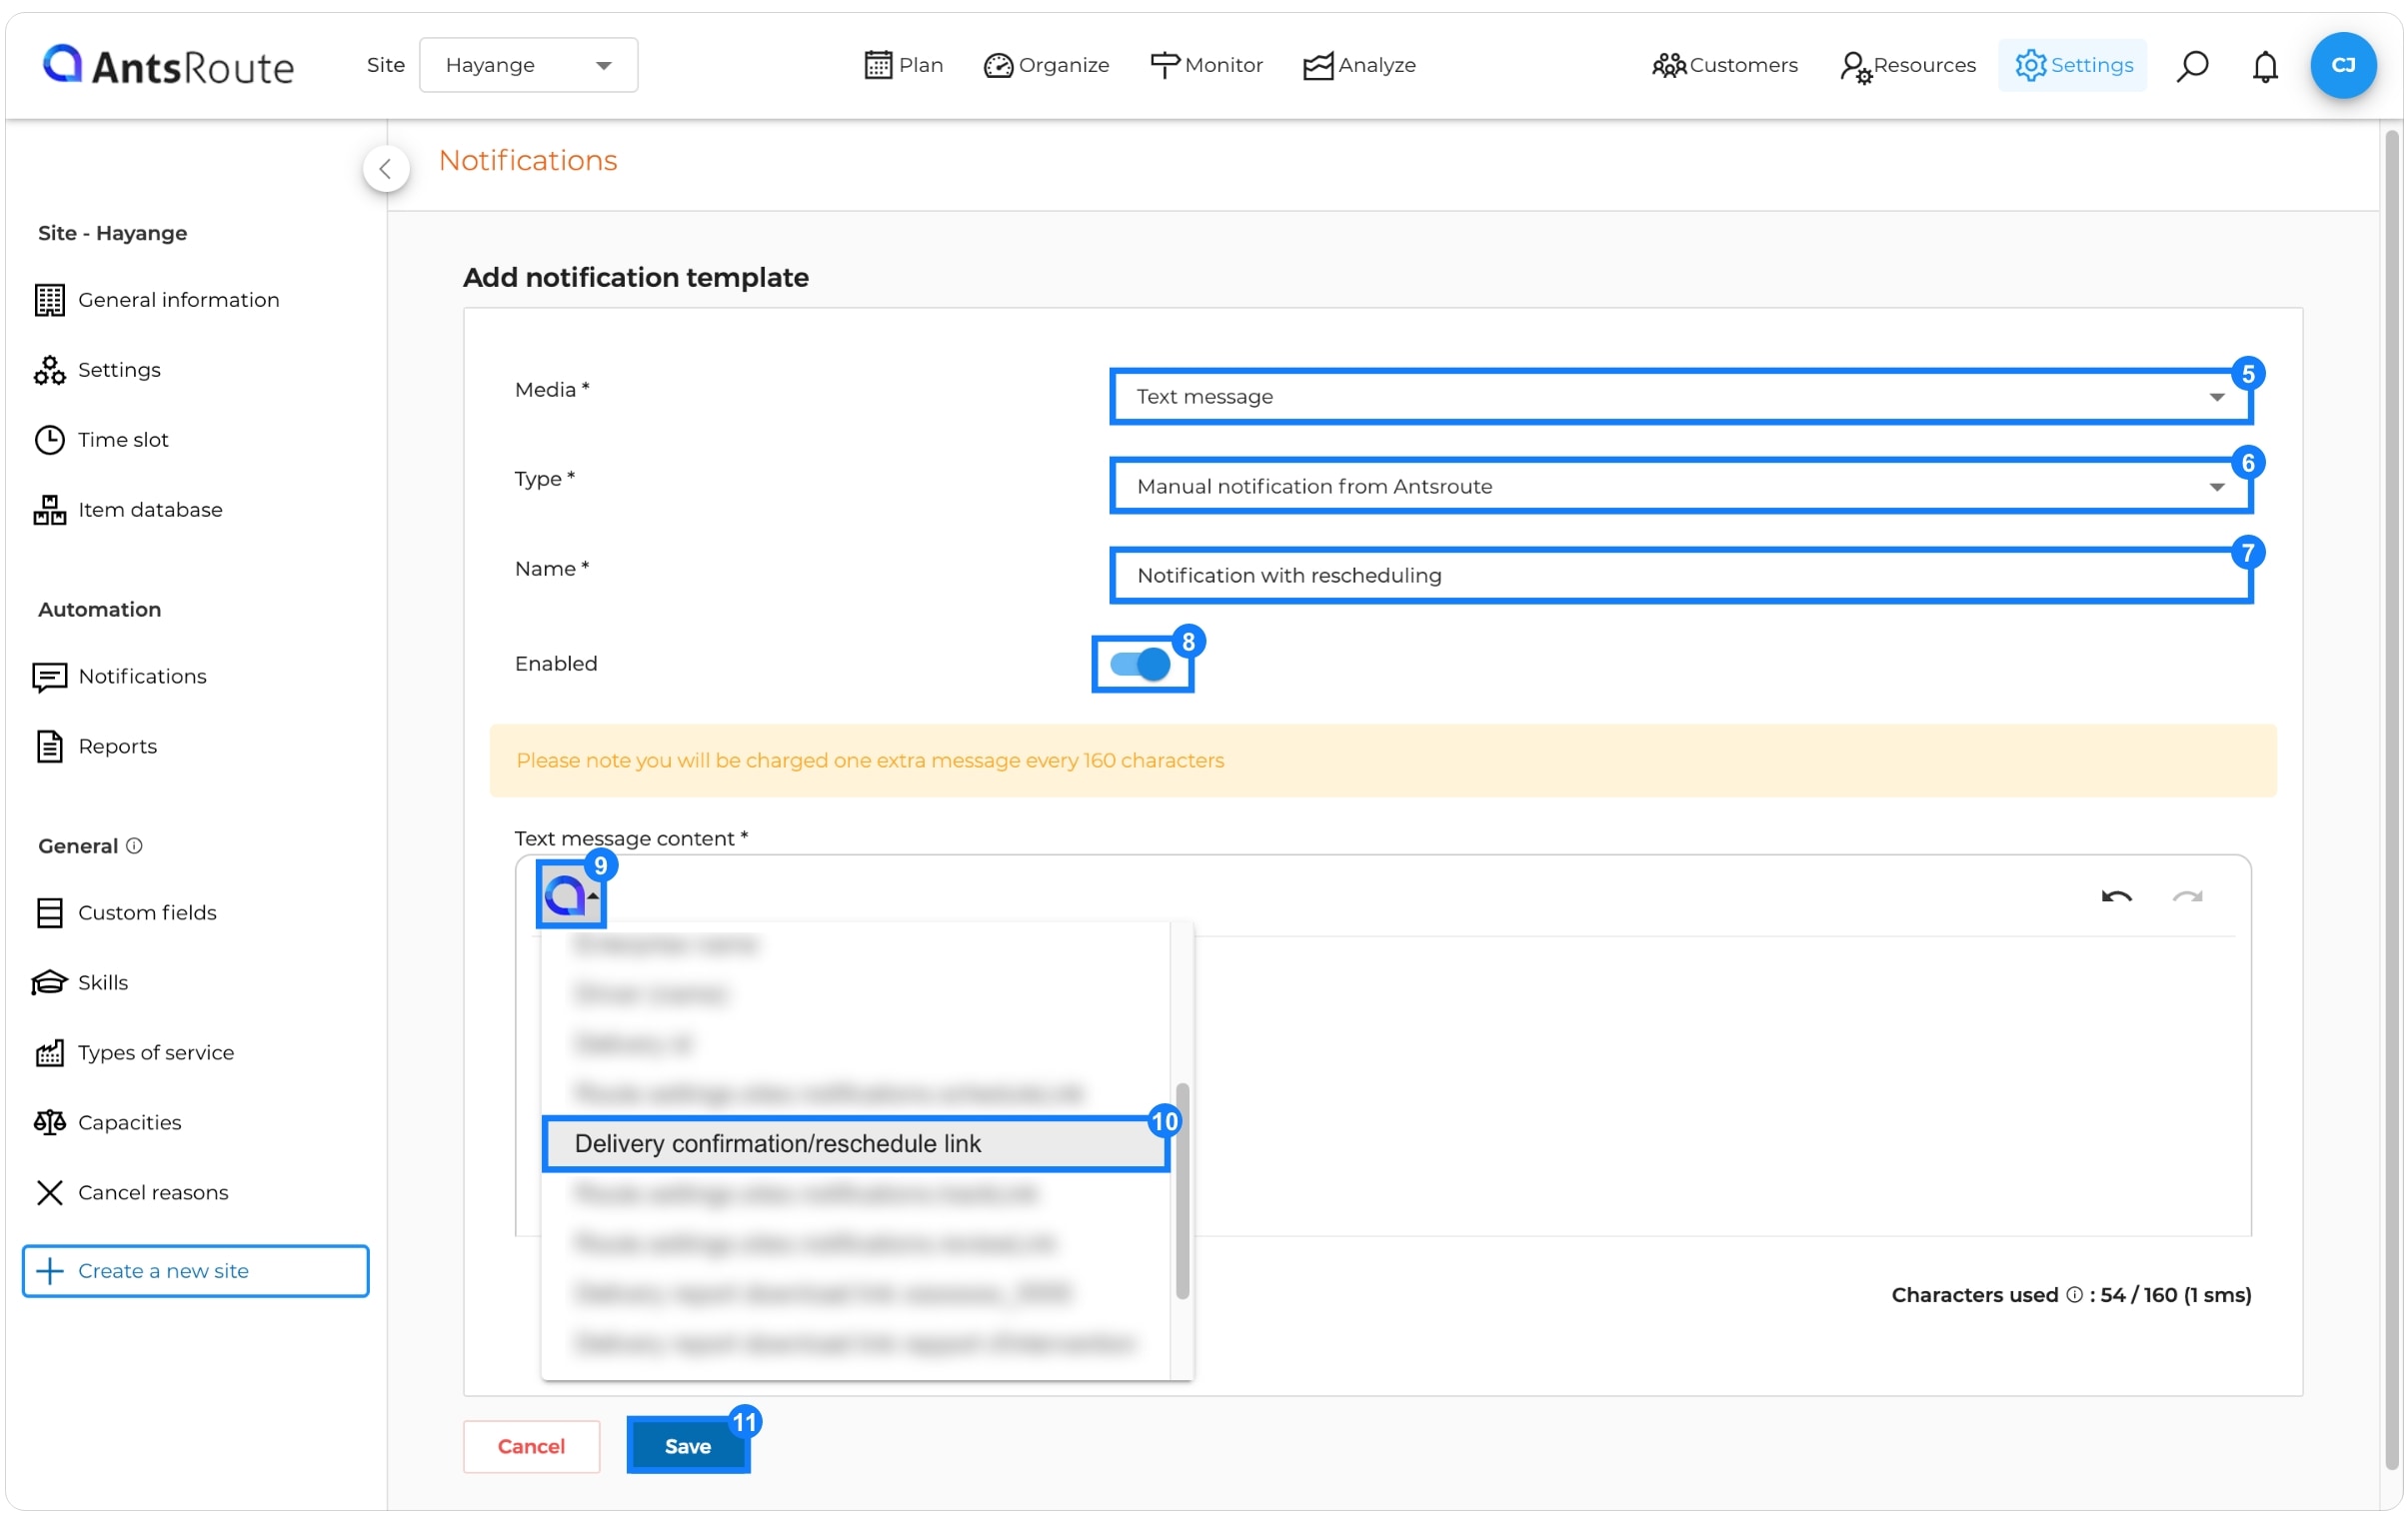Open Custom fields in the sidebar

(126, 913)
